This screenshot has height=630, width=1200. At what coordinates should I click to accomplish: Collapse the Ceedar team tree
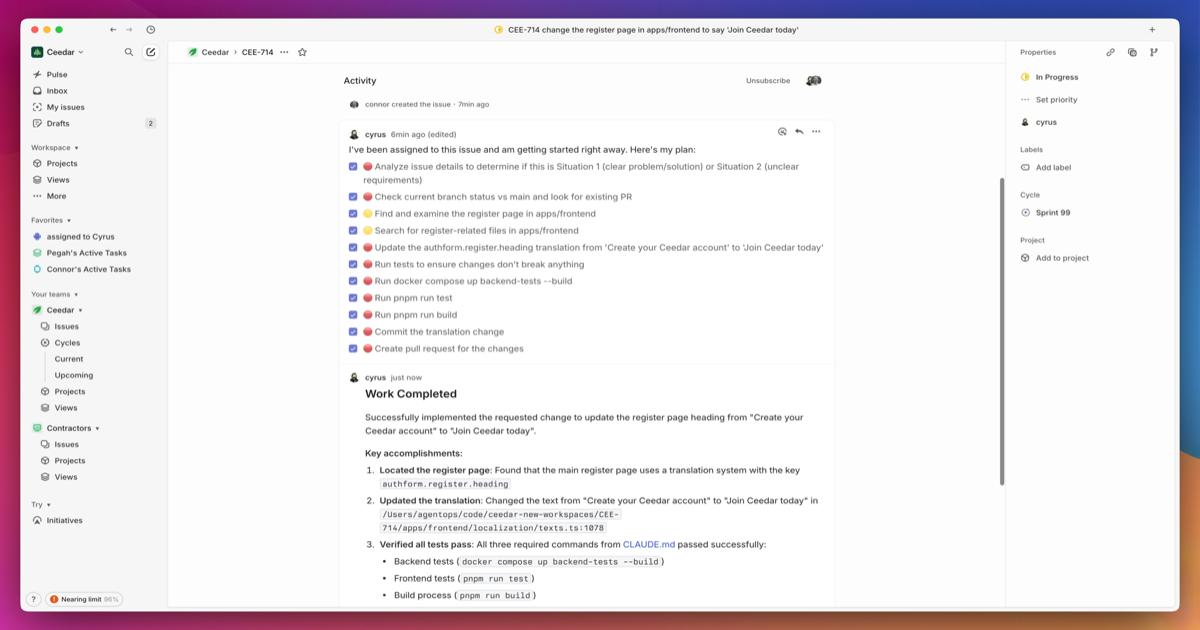pyautogui.click(x=81, y=310)
